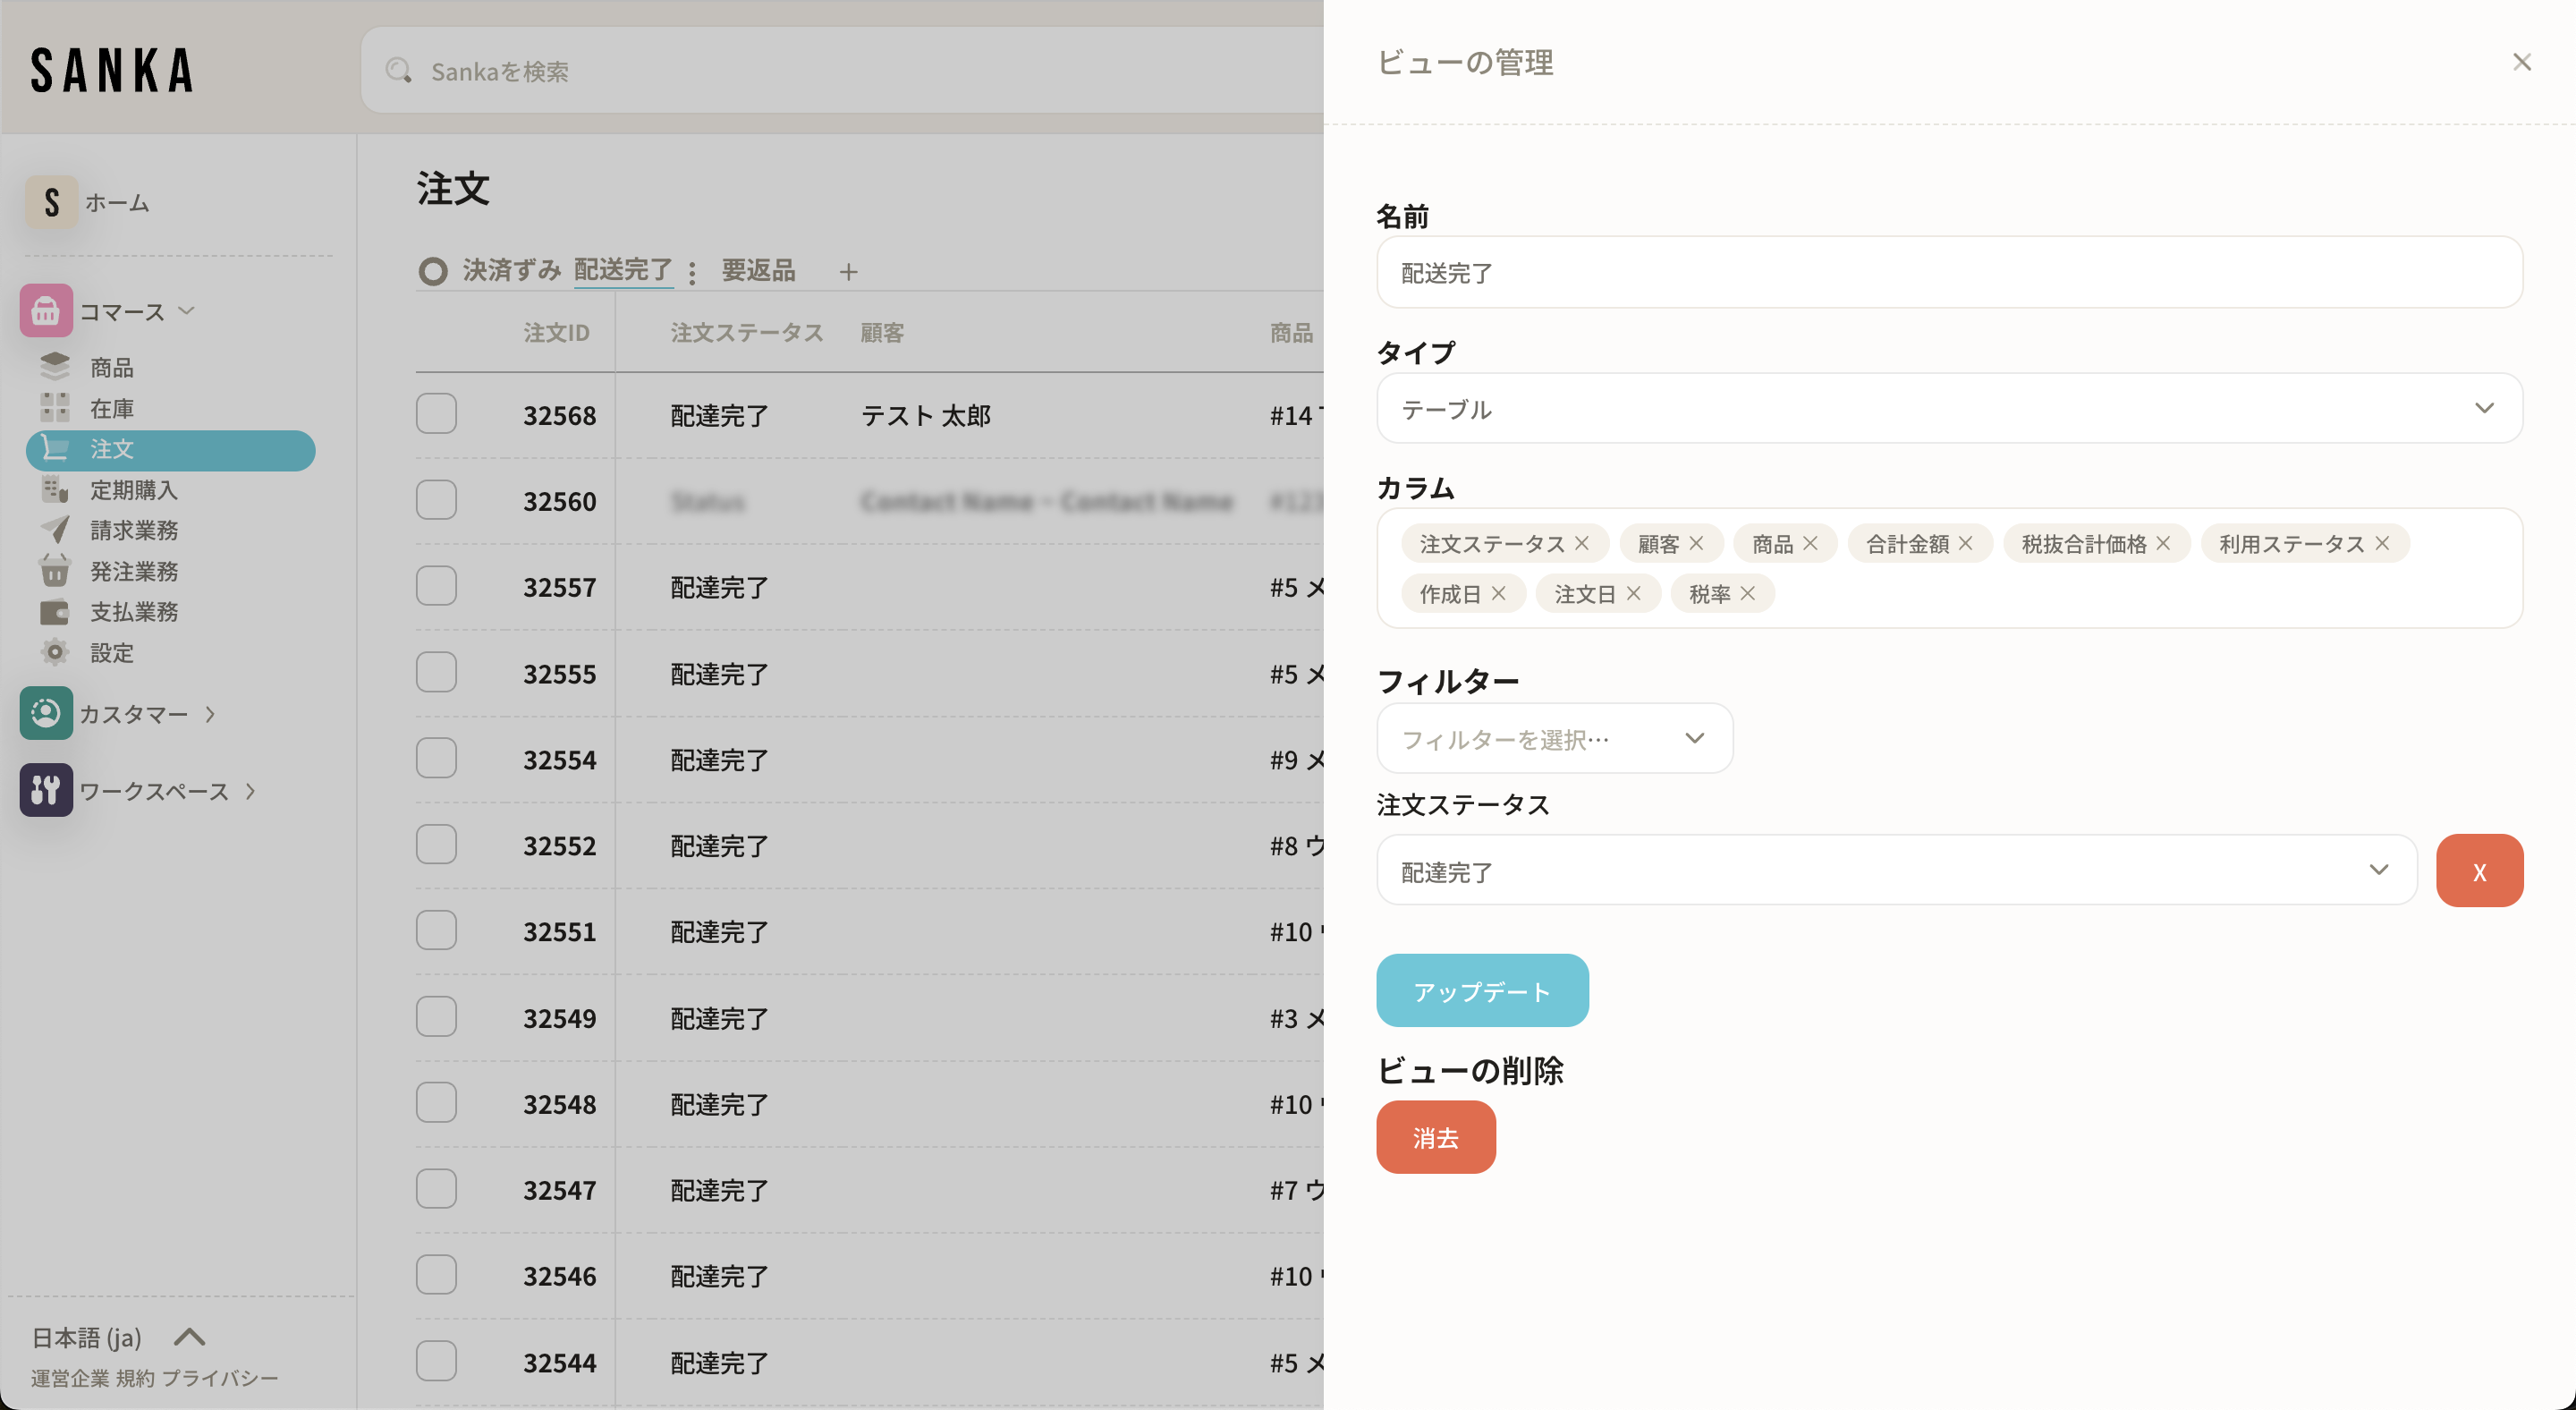Click the plus icon to add view
The width and height of the screenshot is (2576, 1410).
coord(848,272)
